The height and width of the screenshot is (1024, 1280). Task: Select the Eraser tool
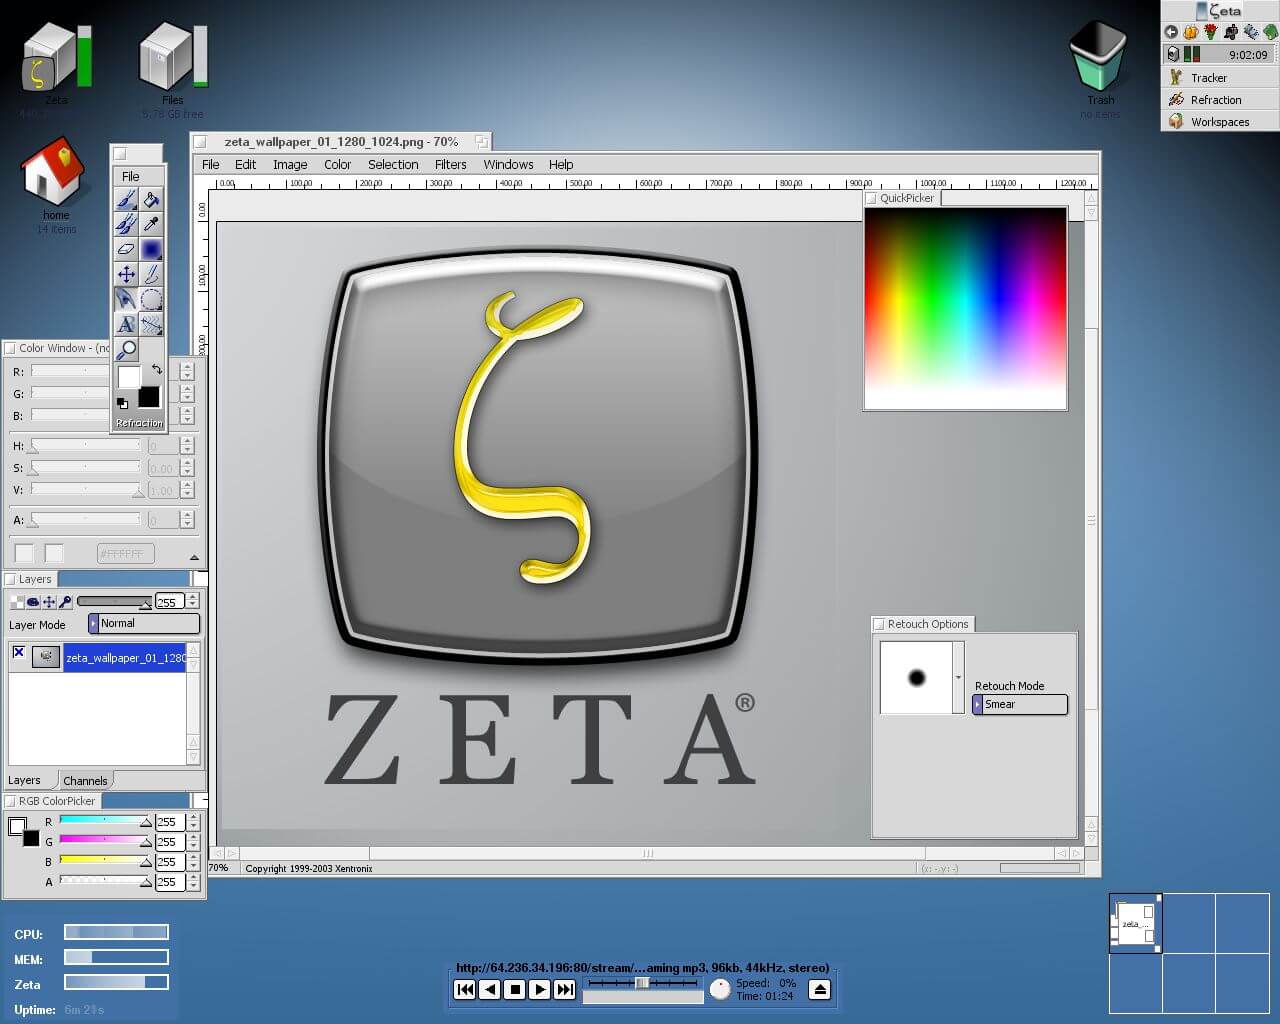pyautogui.click(x=126, y=249)
